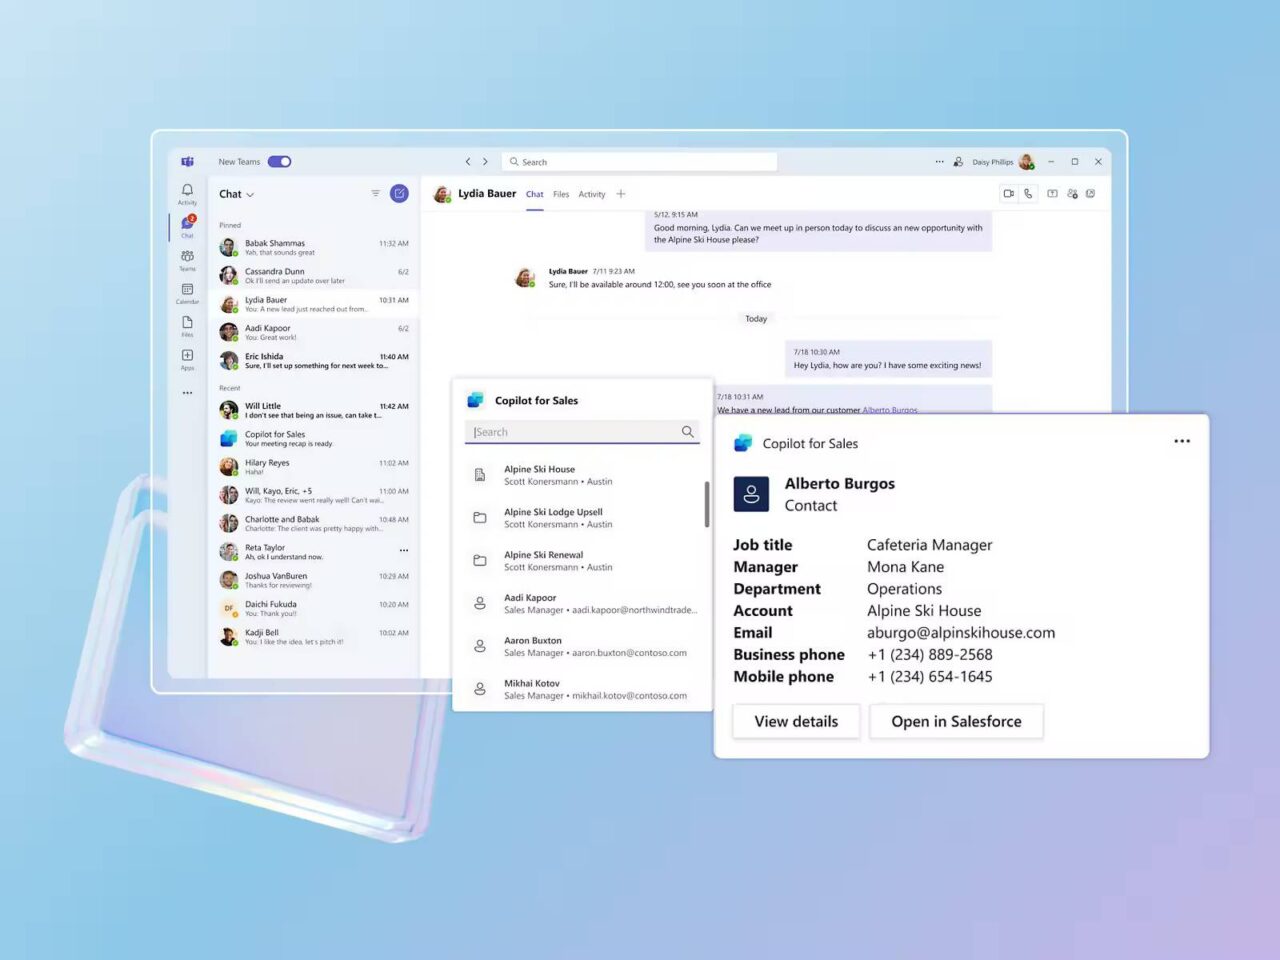1280x960 pixels.
Task: Click Open in Salesforce
Action: tap(956, 721)
